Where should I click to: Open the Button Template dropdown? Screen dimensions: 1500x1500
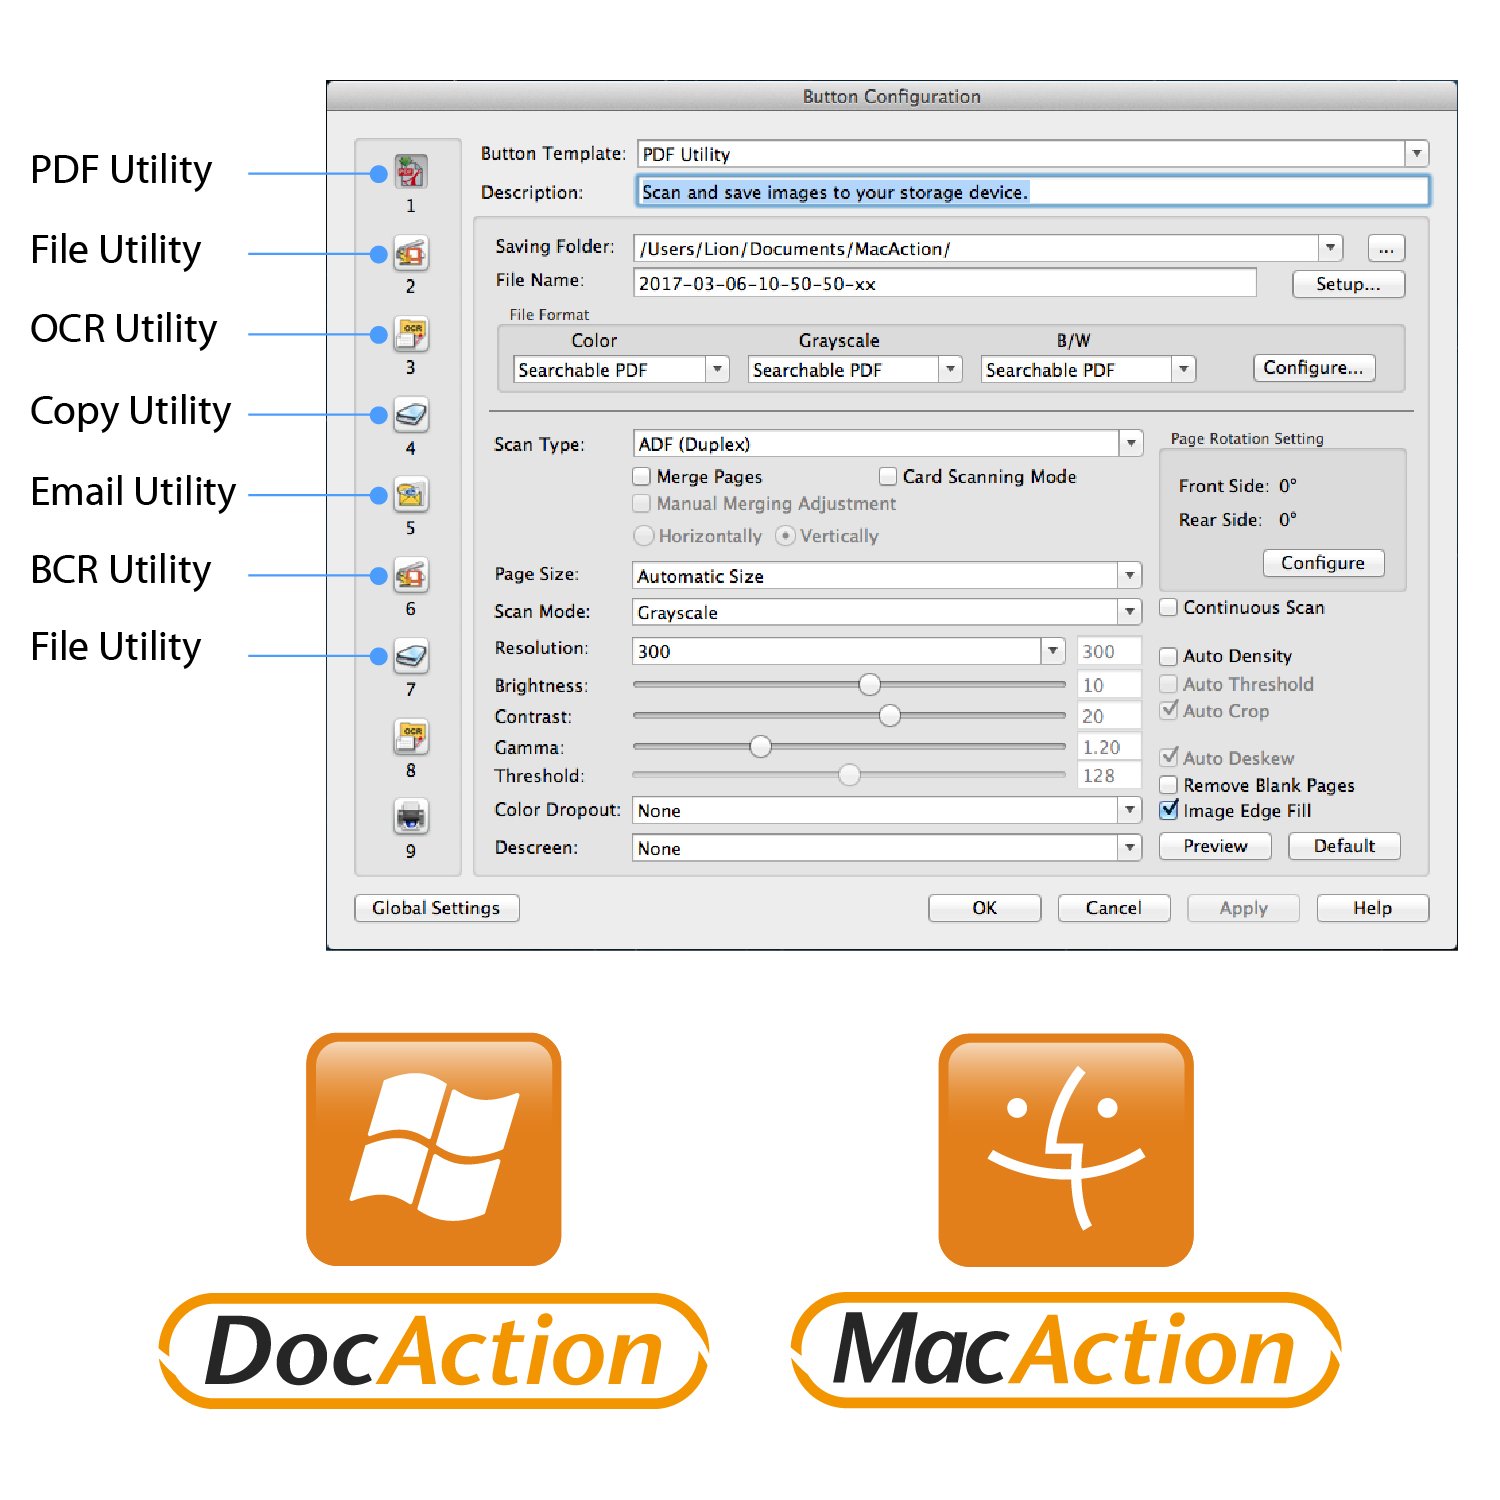point(1417,154)
